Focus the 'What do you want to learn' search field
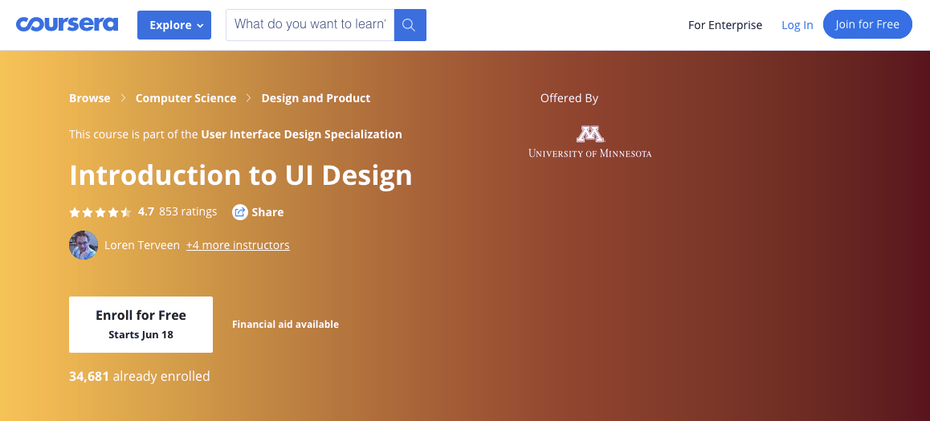This screenshot has width=930, height=421. click(310, 25)
